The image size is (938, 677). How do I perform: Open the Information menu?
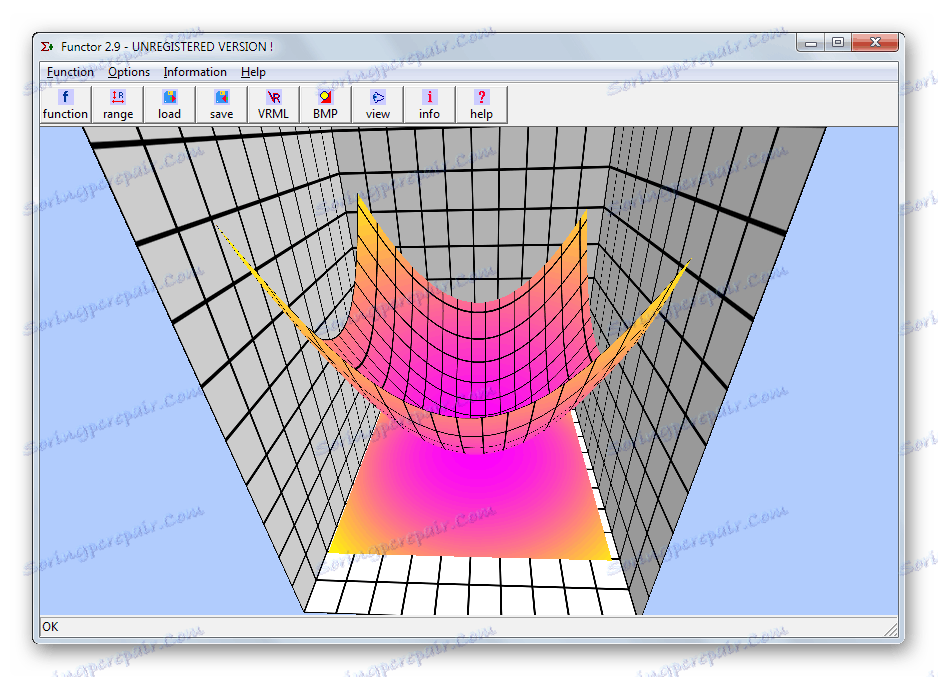tap(195, 72)
